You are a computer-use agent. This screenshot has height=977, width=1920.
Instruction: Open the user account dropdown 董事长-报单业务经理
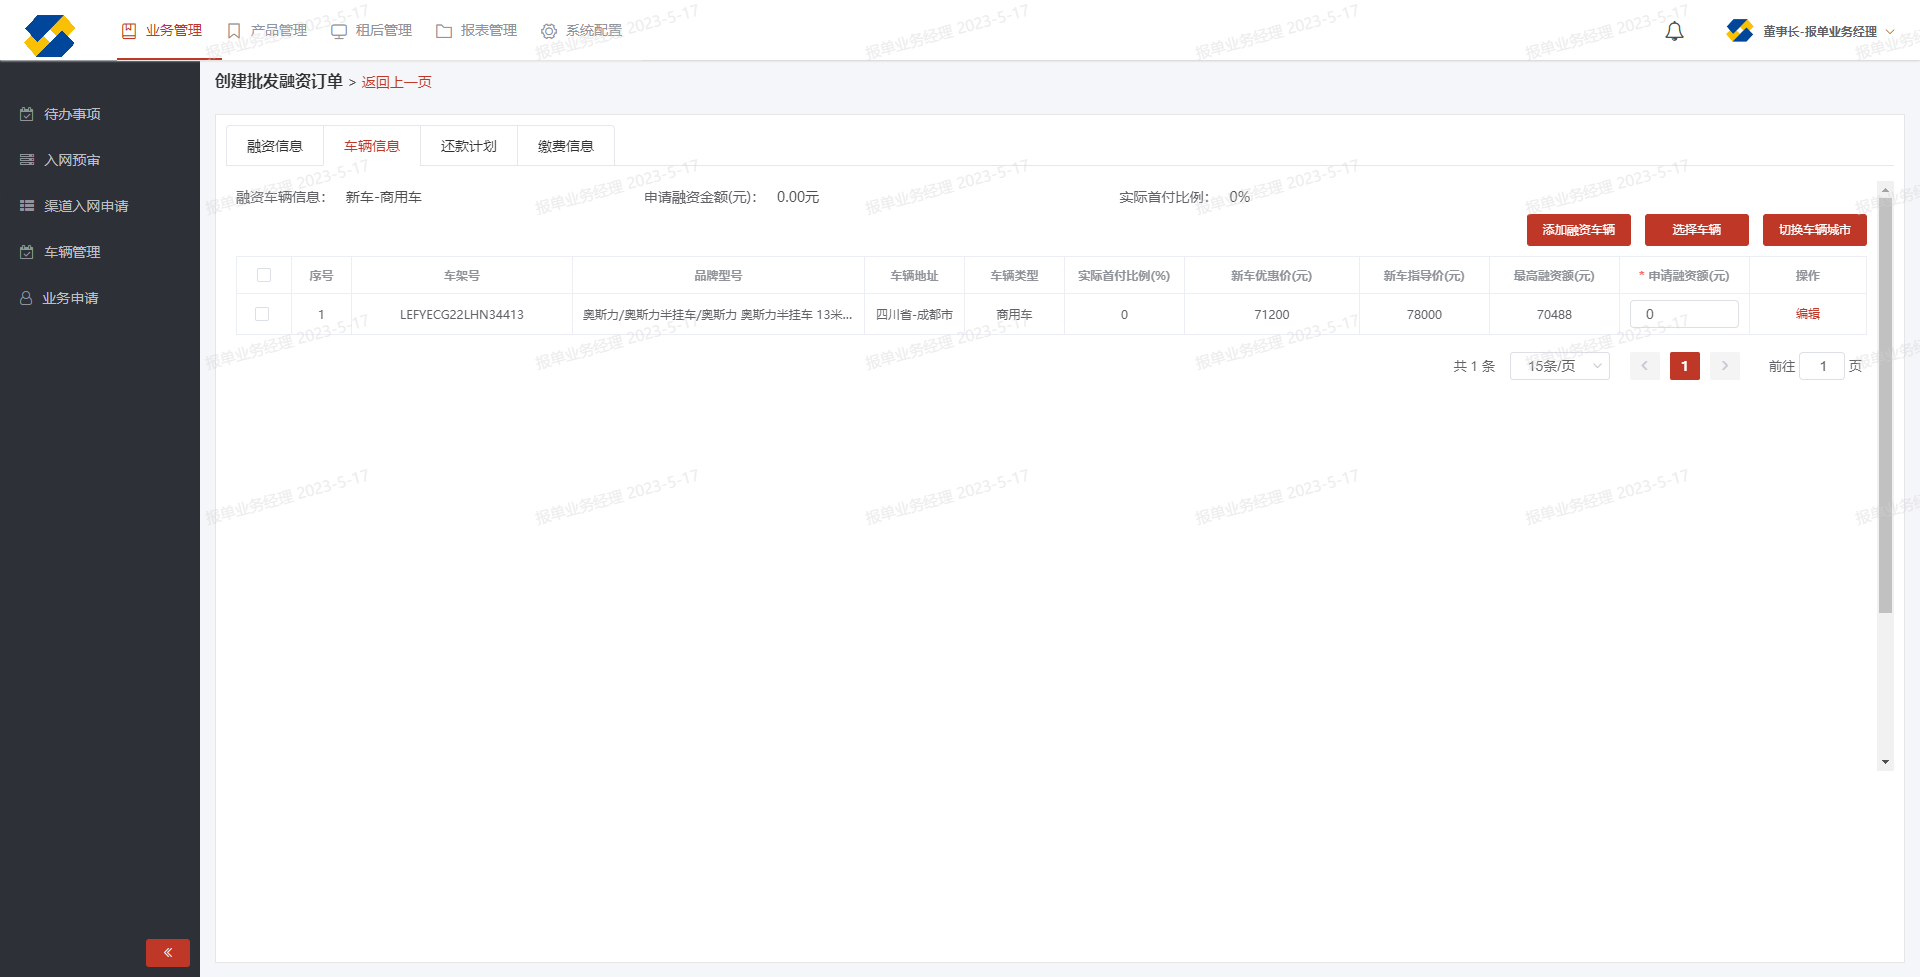click(1811, 31)
